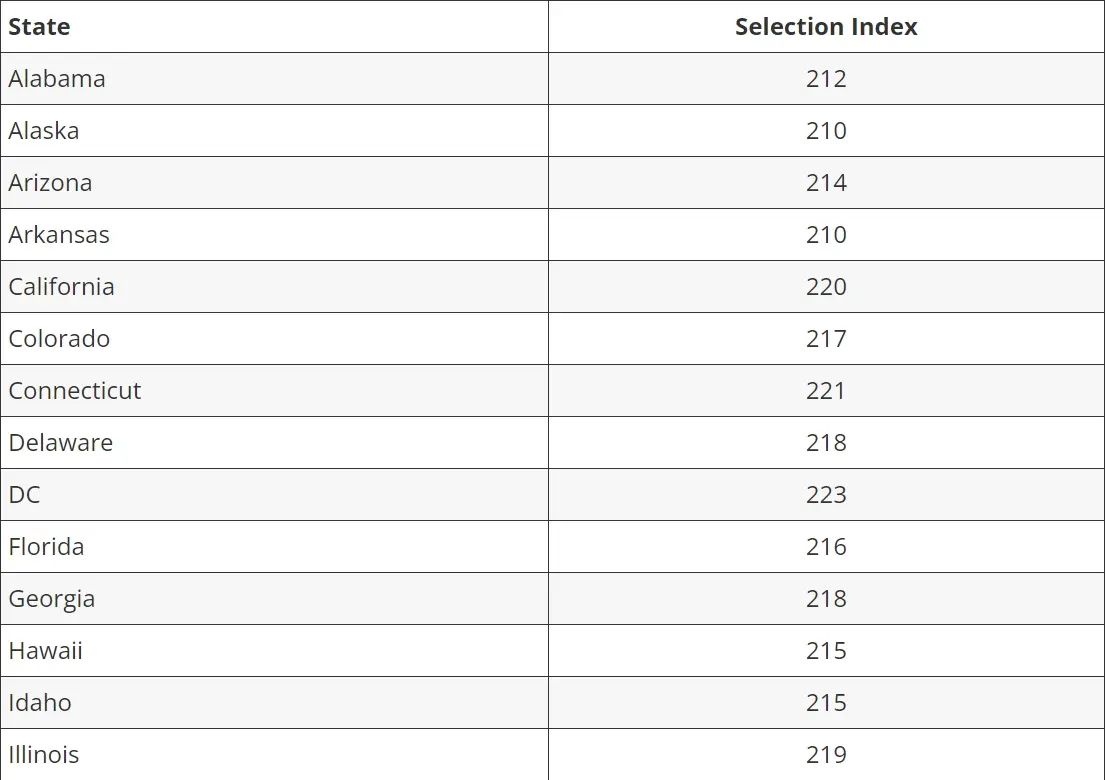Click the Colorado state cell
This screenshot has height=780, width=1105.
(x=60, y=339)
